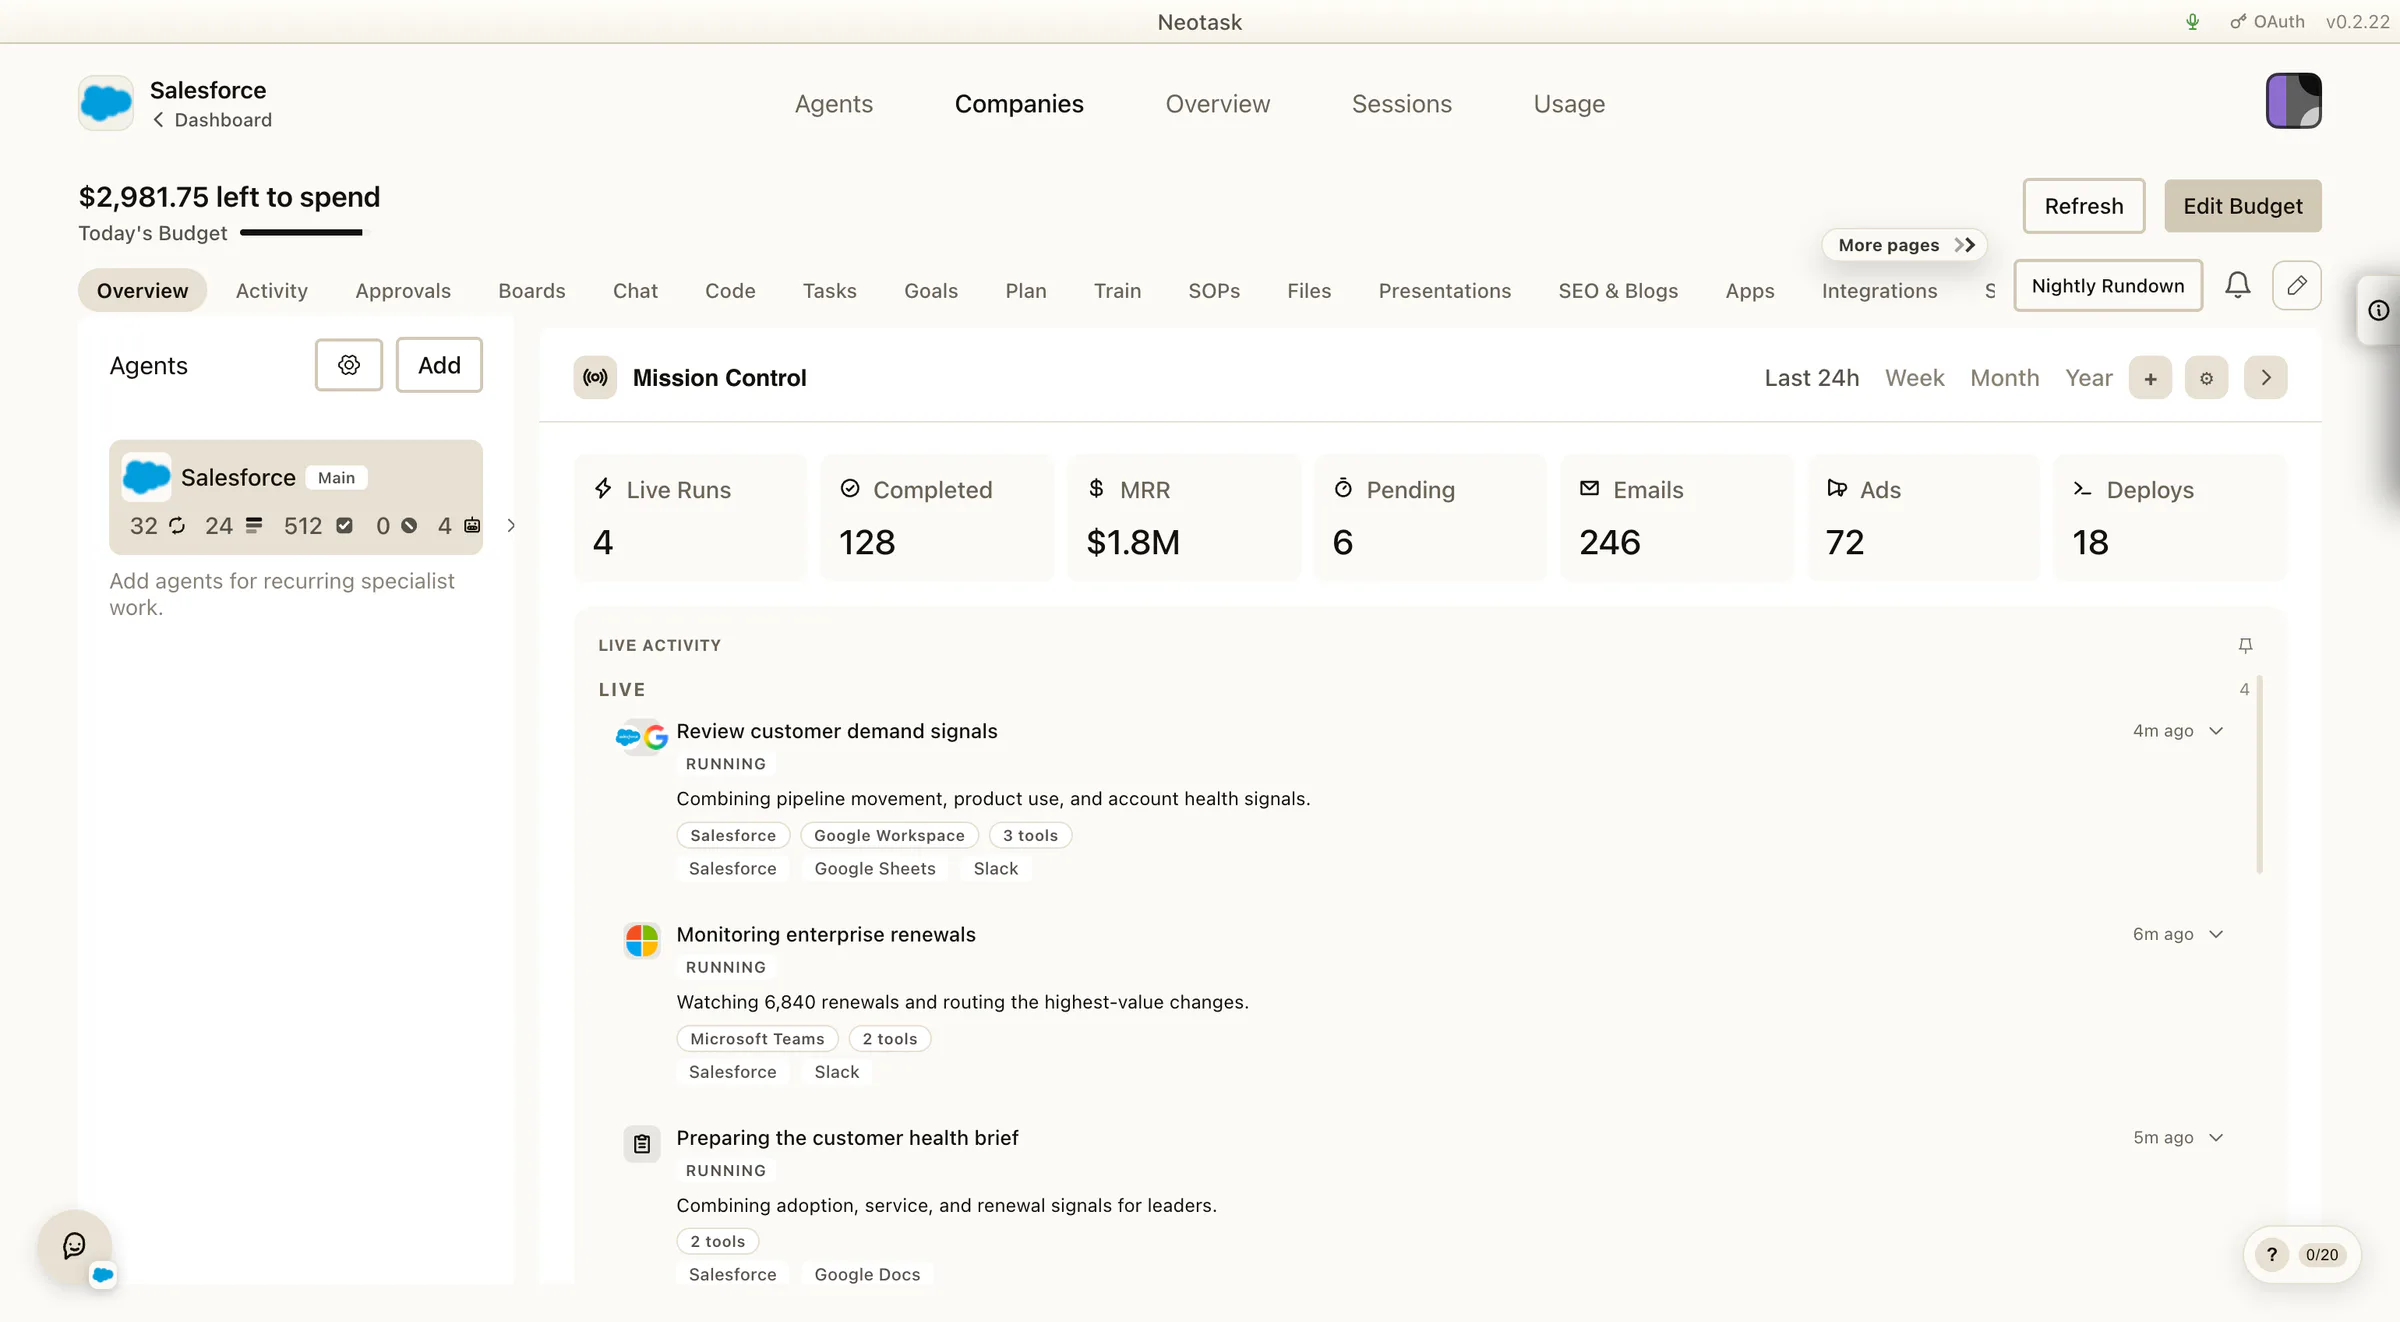The width and height of the screenshot is (2400, 1322).
Task: Expand Monitoring enterprise renewals entry
Action: click(2216, 934)
